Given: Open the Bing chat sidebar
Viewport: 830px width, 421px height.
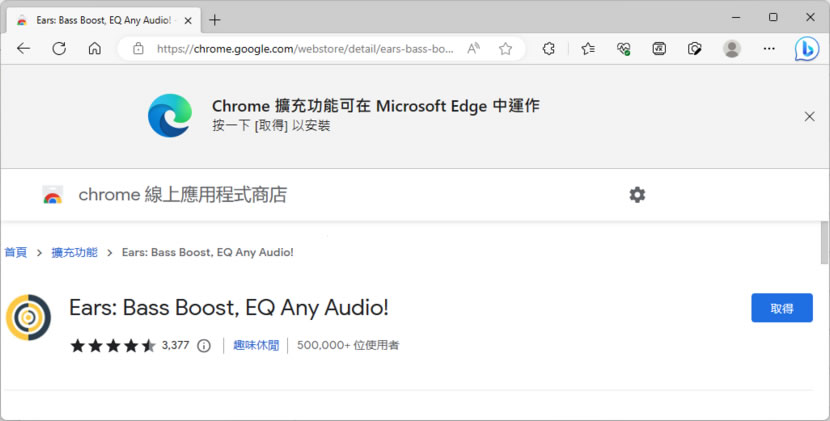Looking at the screenshot, I should point(807,49).
